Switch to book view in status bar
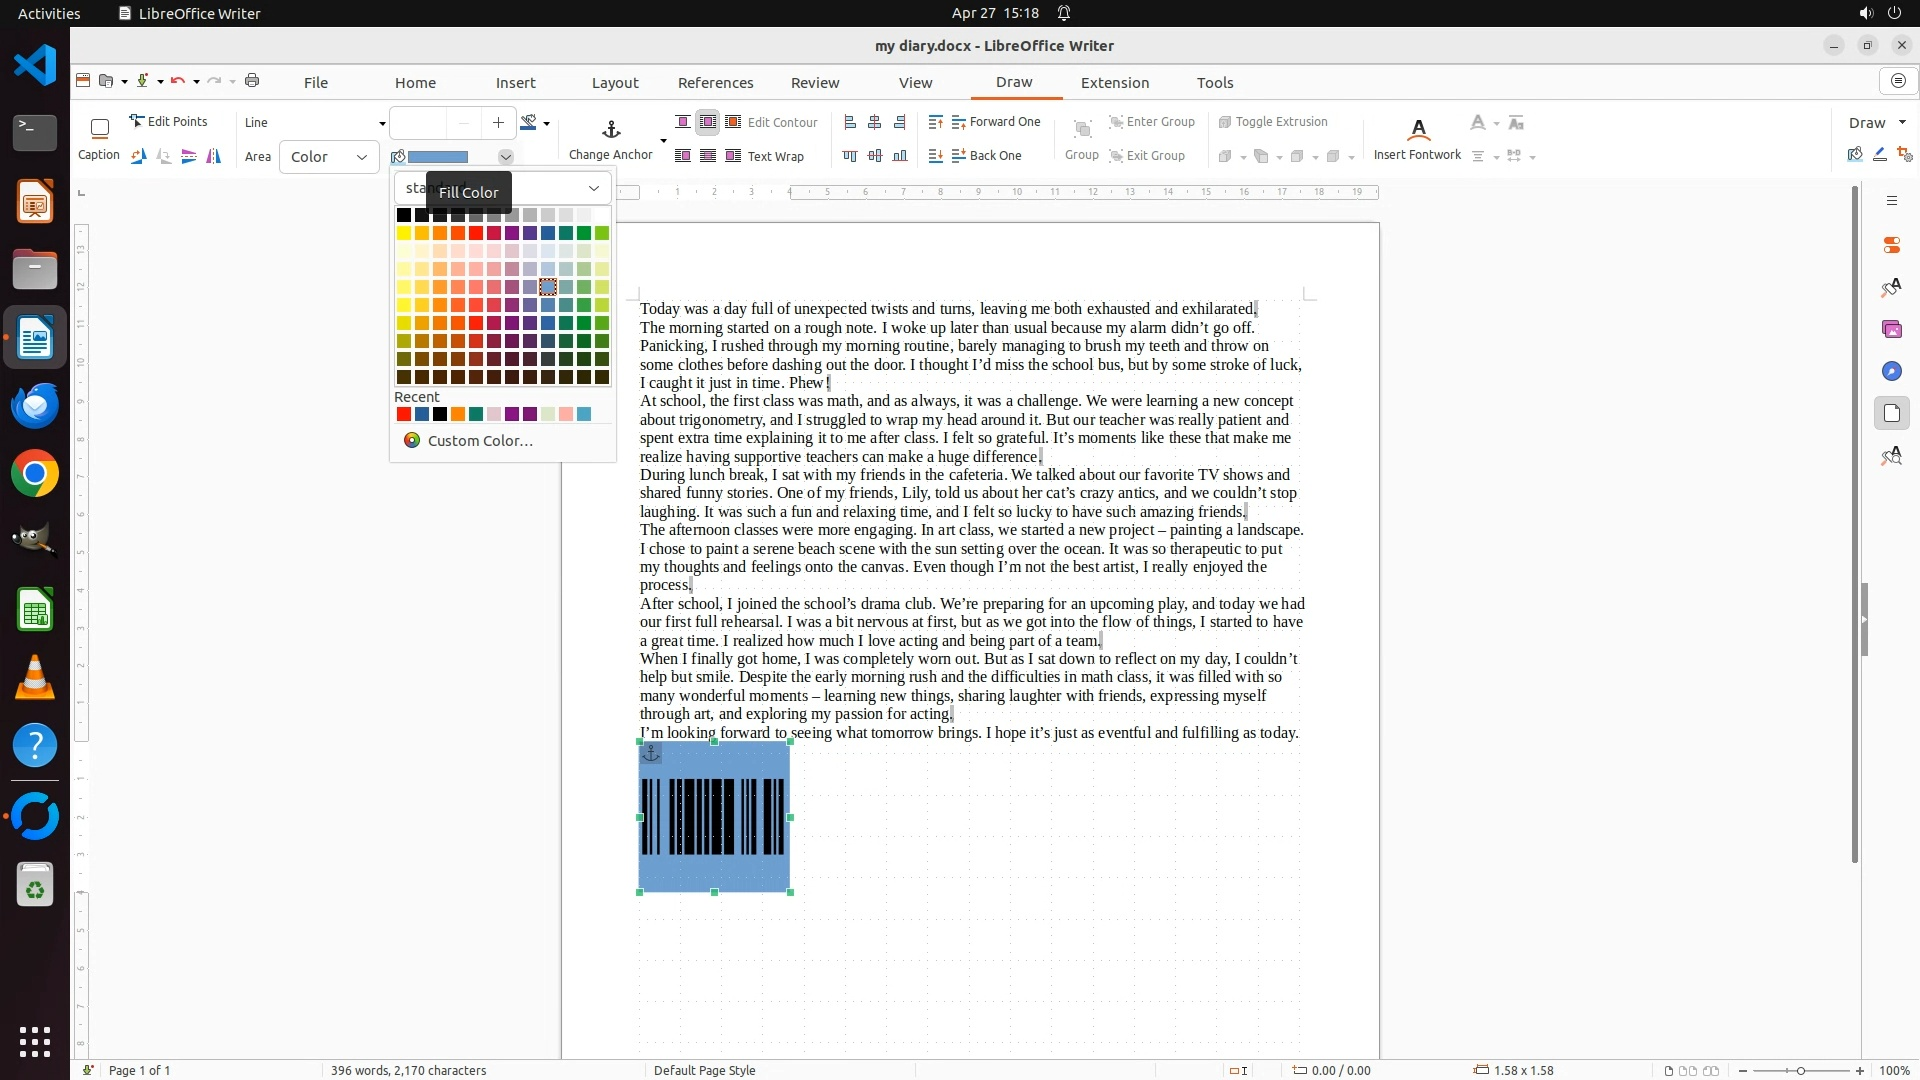Screen dimensions: 1920x1080 pos(1711,1070)
